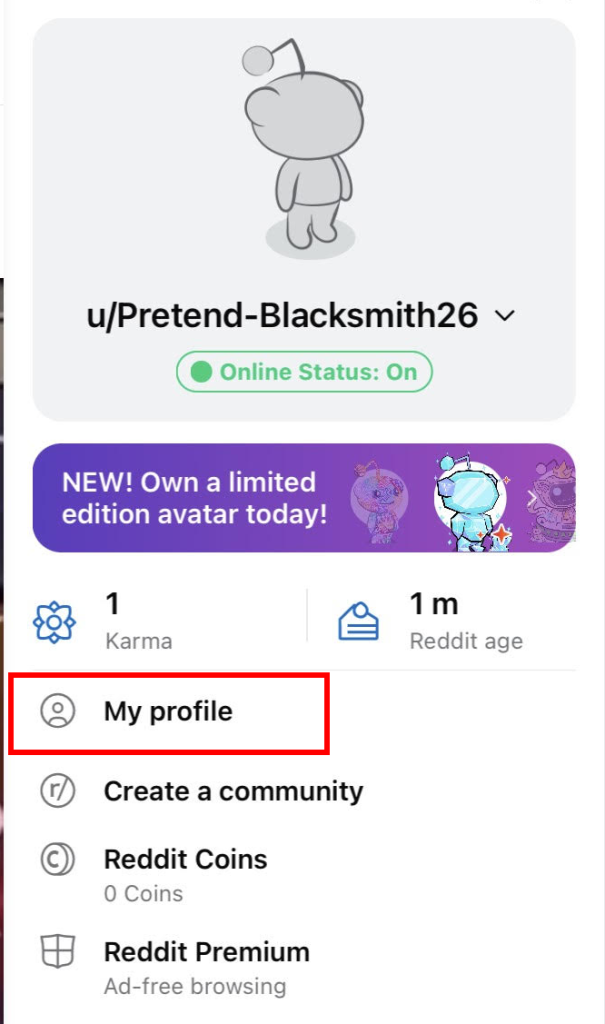Click the Reddit Coins coin icon
Image resolution: width=605 pixels, height=1024 pixels.
pyautogui.click(x=58, y=860)
